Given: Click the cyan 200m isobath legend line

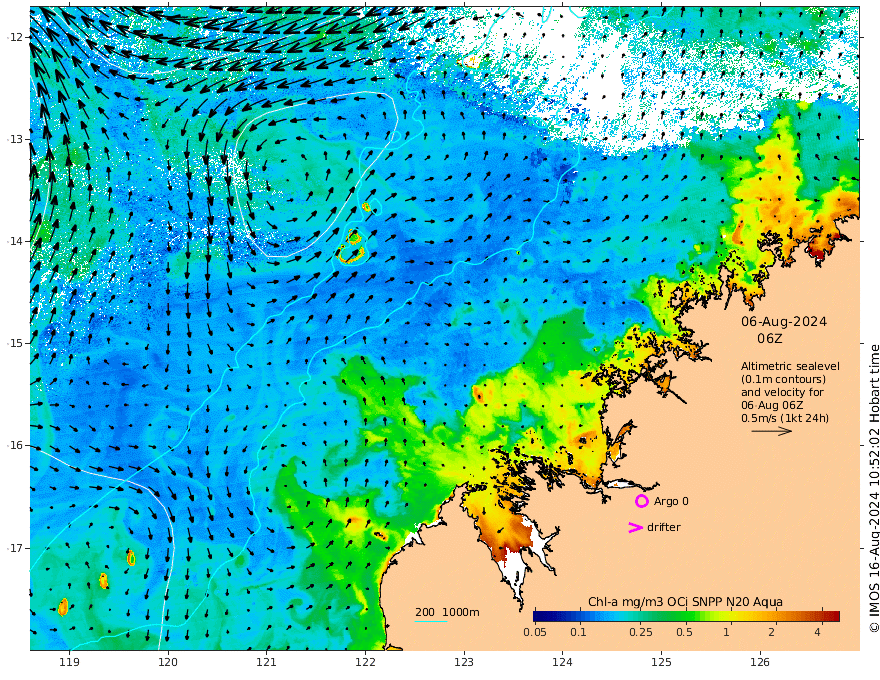Looking at the screenshot, I should pos(431,621).
